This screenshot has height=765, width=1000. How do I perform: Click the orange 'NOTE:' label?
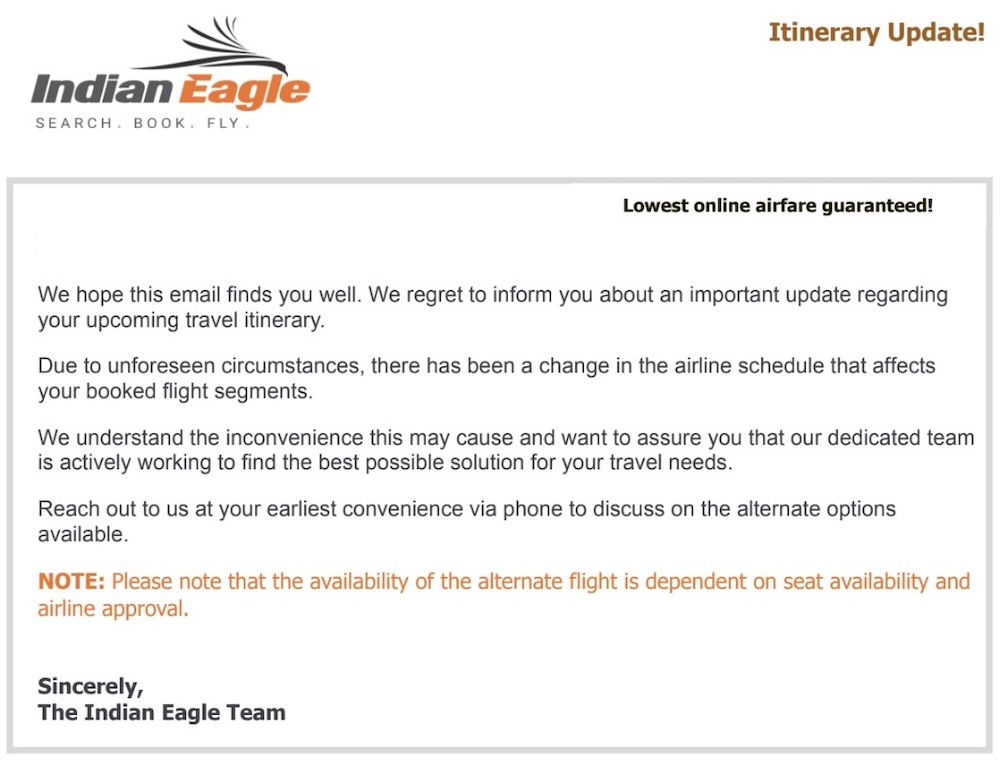[71, 581]
